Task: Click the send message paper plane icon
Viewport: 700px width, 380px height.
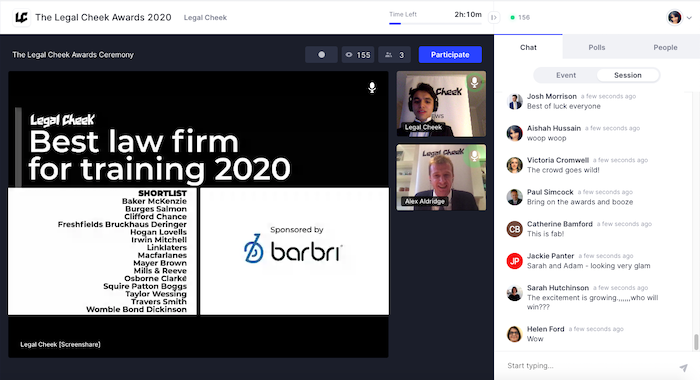Action: [683, 367]
